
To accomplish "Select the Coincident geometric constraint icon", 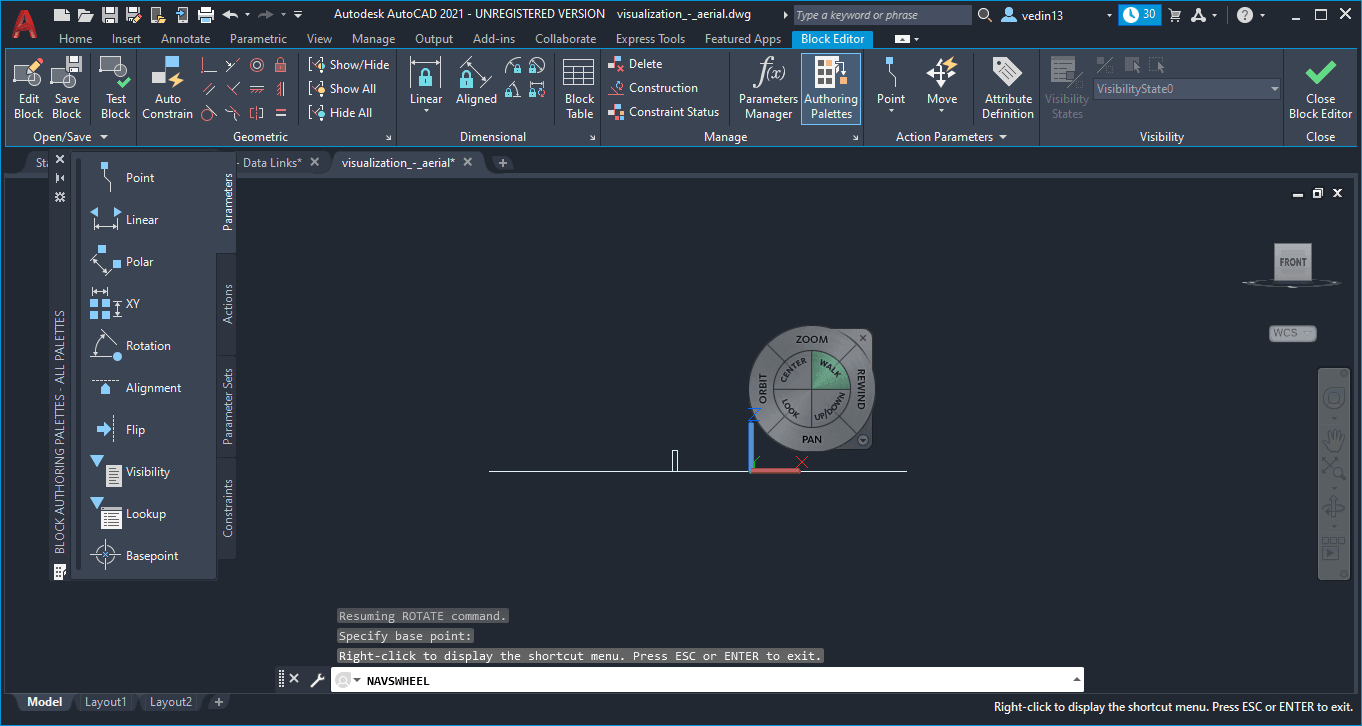I will pyautogui.click(x=209, y=65).
